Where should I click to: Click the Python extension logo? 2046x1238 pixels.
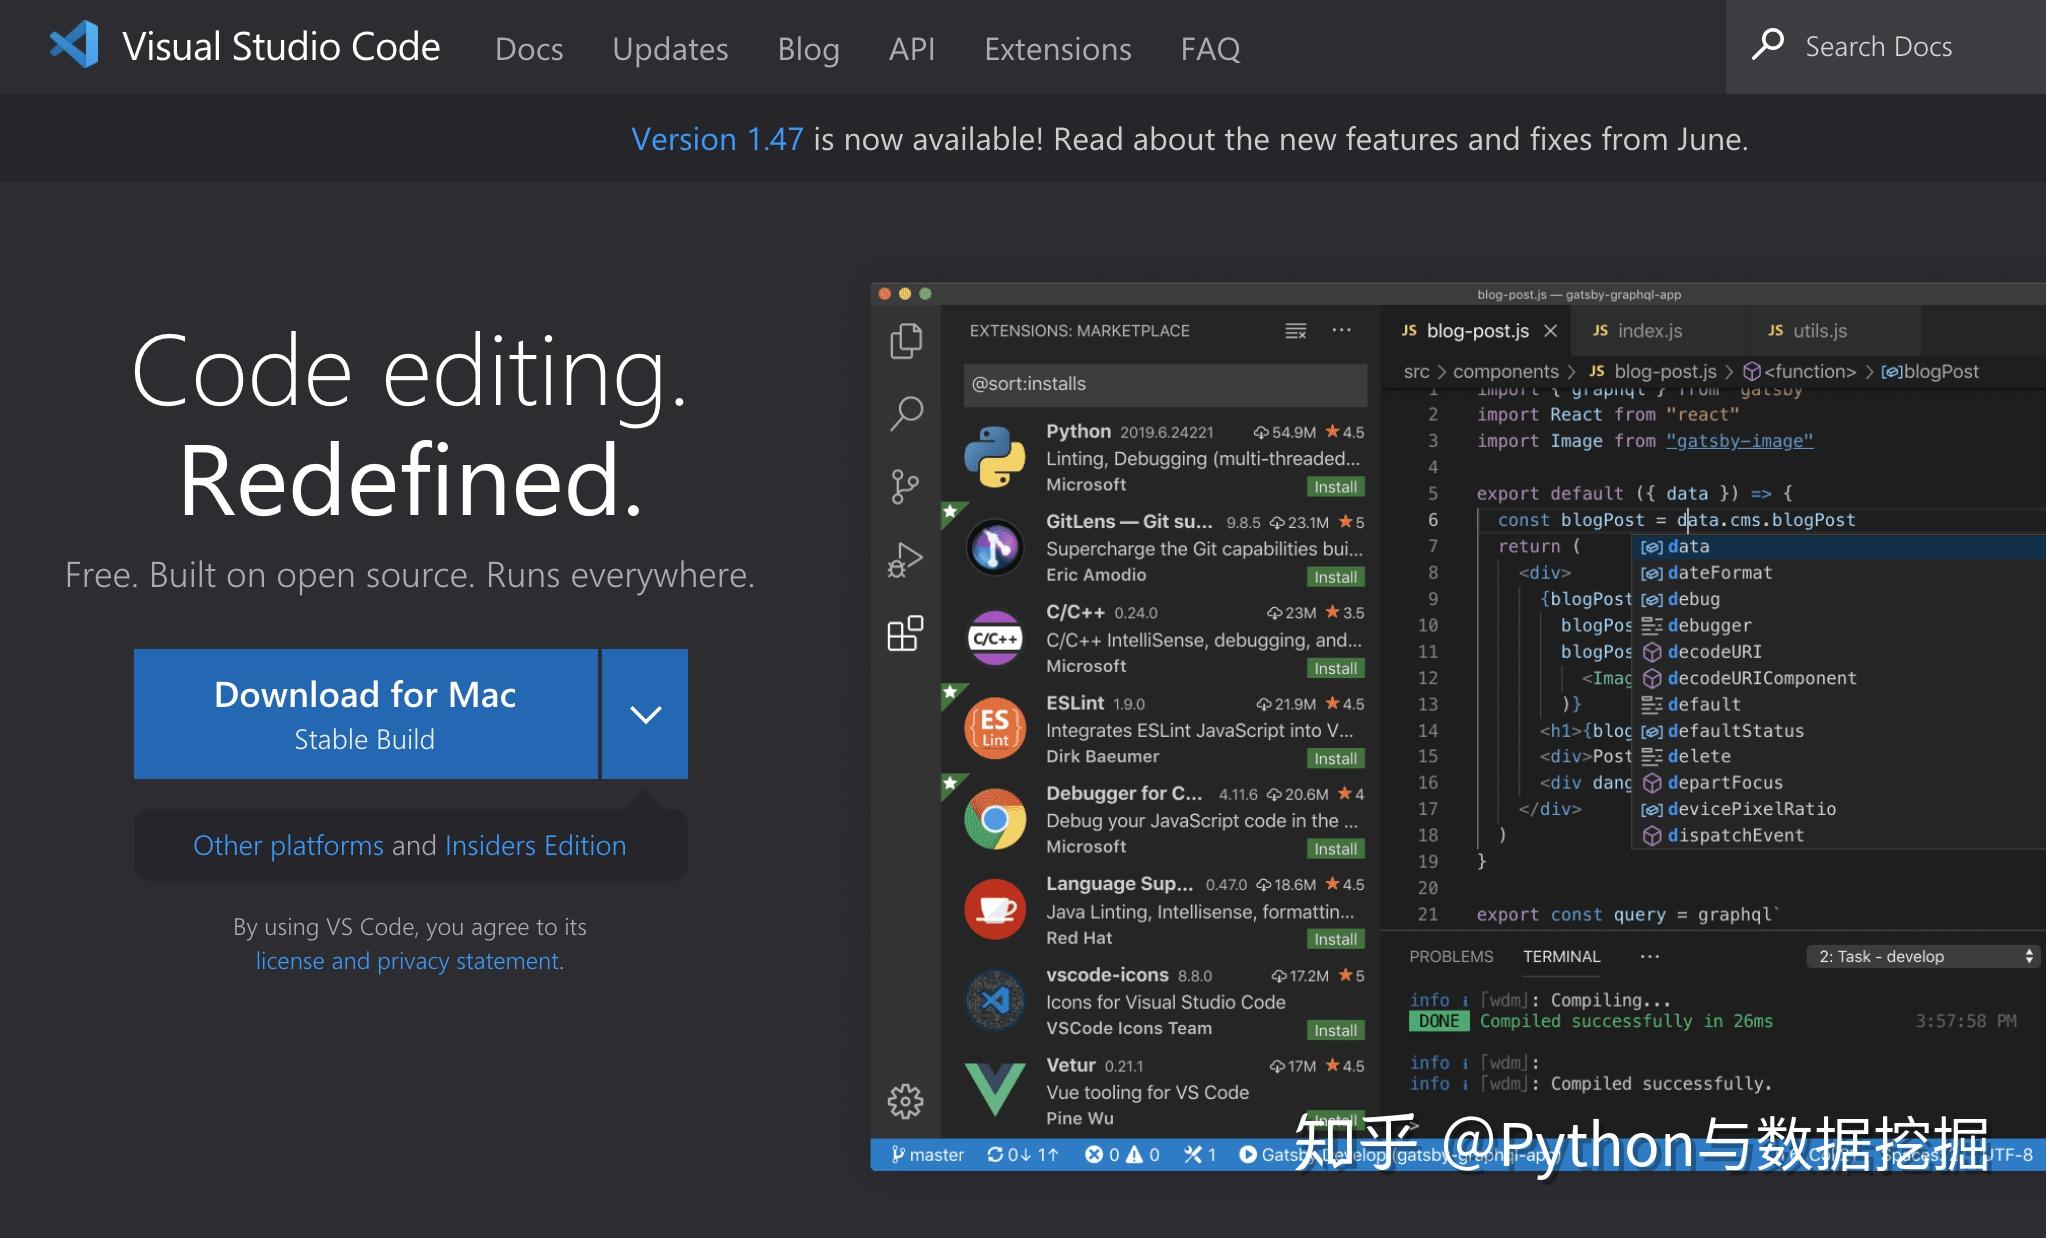pos(994,456)
